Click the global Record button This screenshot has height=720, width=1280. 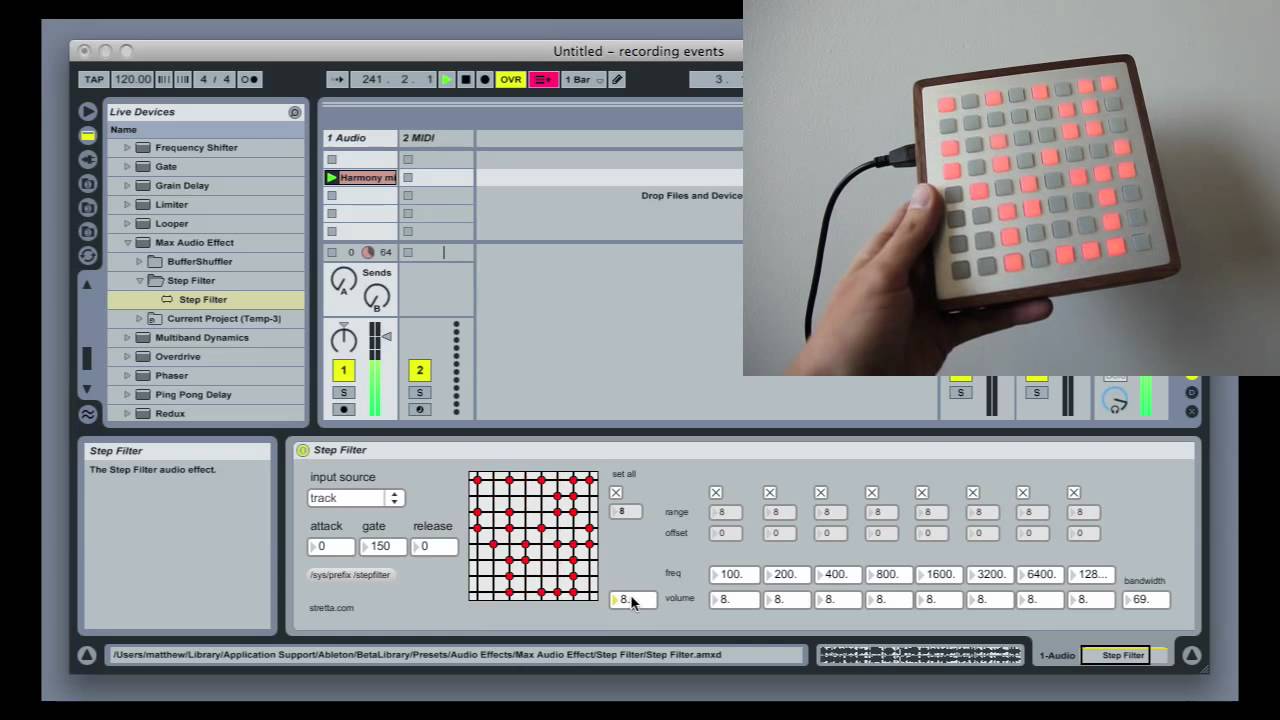485,79
